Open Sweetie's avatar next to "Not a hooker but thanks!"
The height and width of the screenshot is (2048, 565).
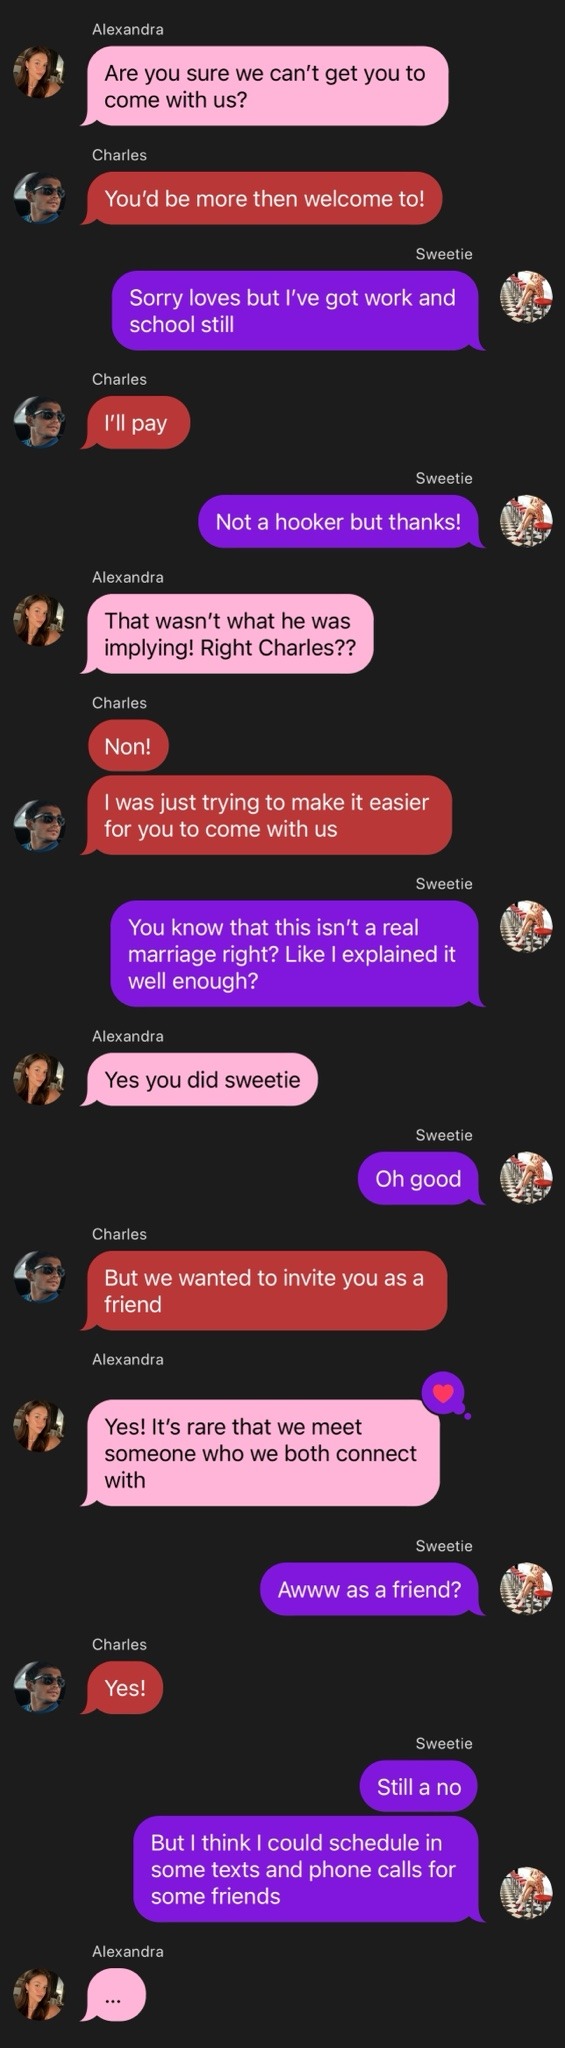coord(526,521)
